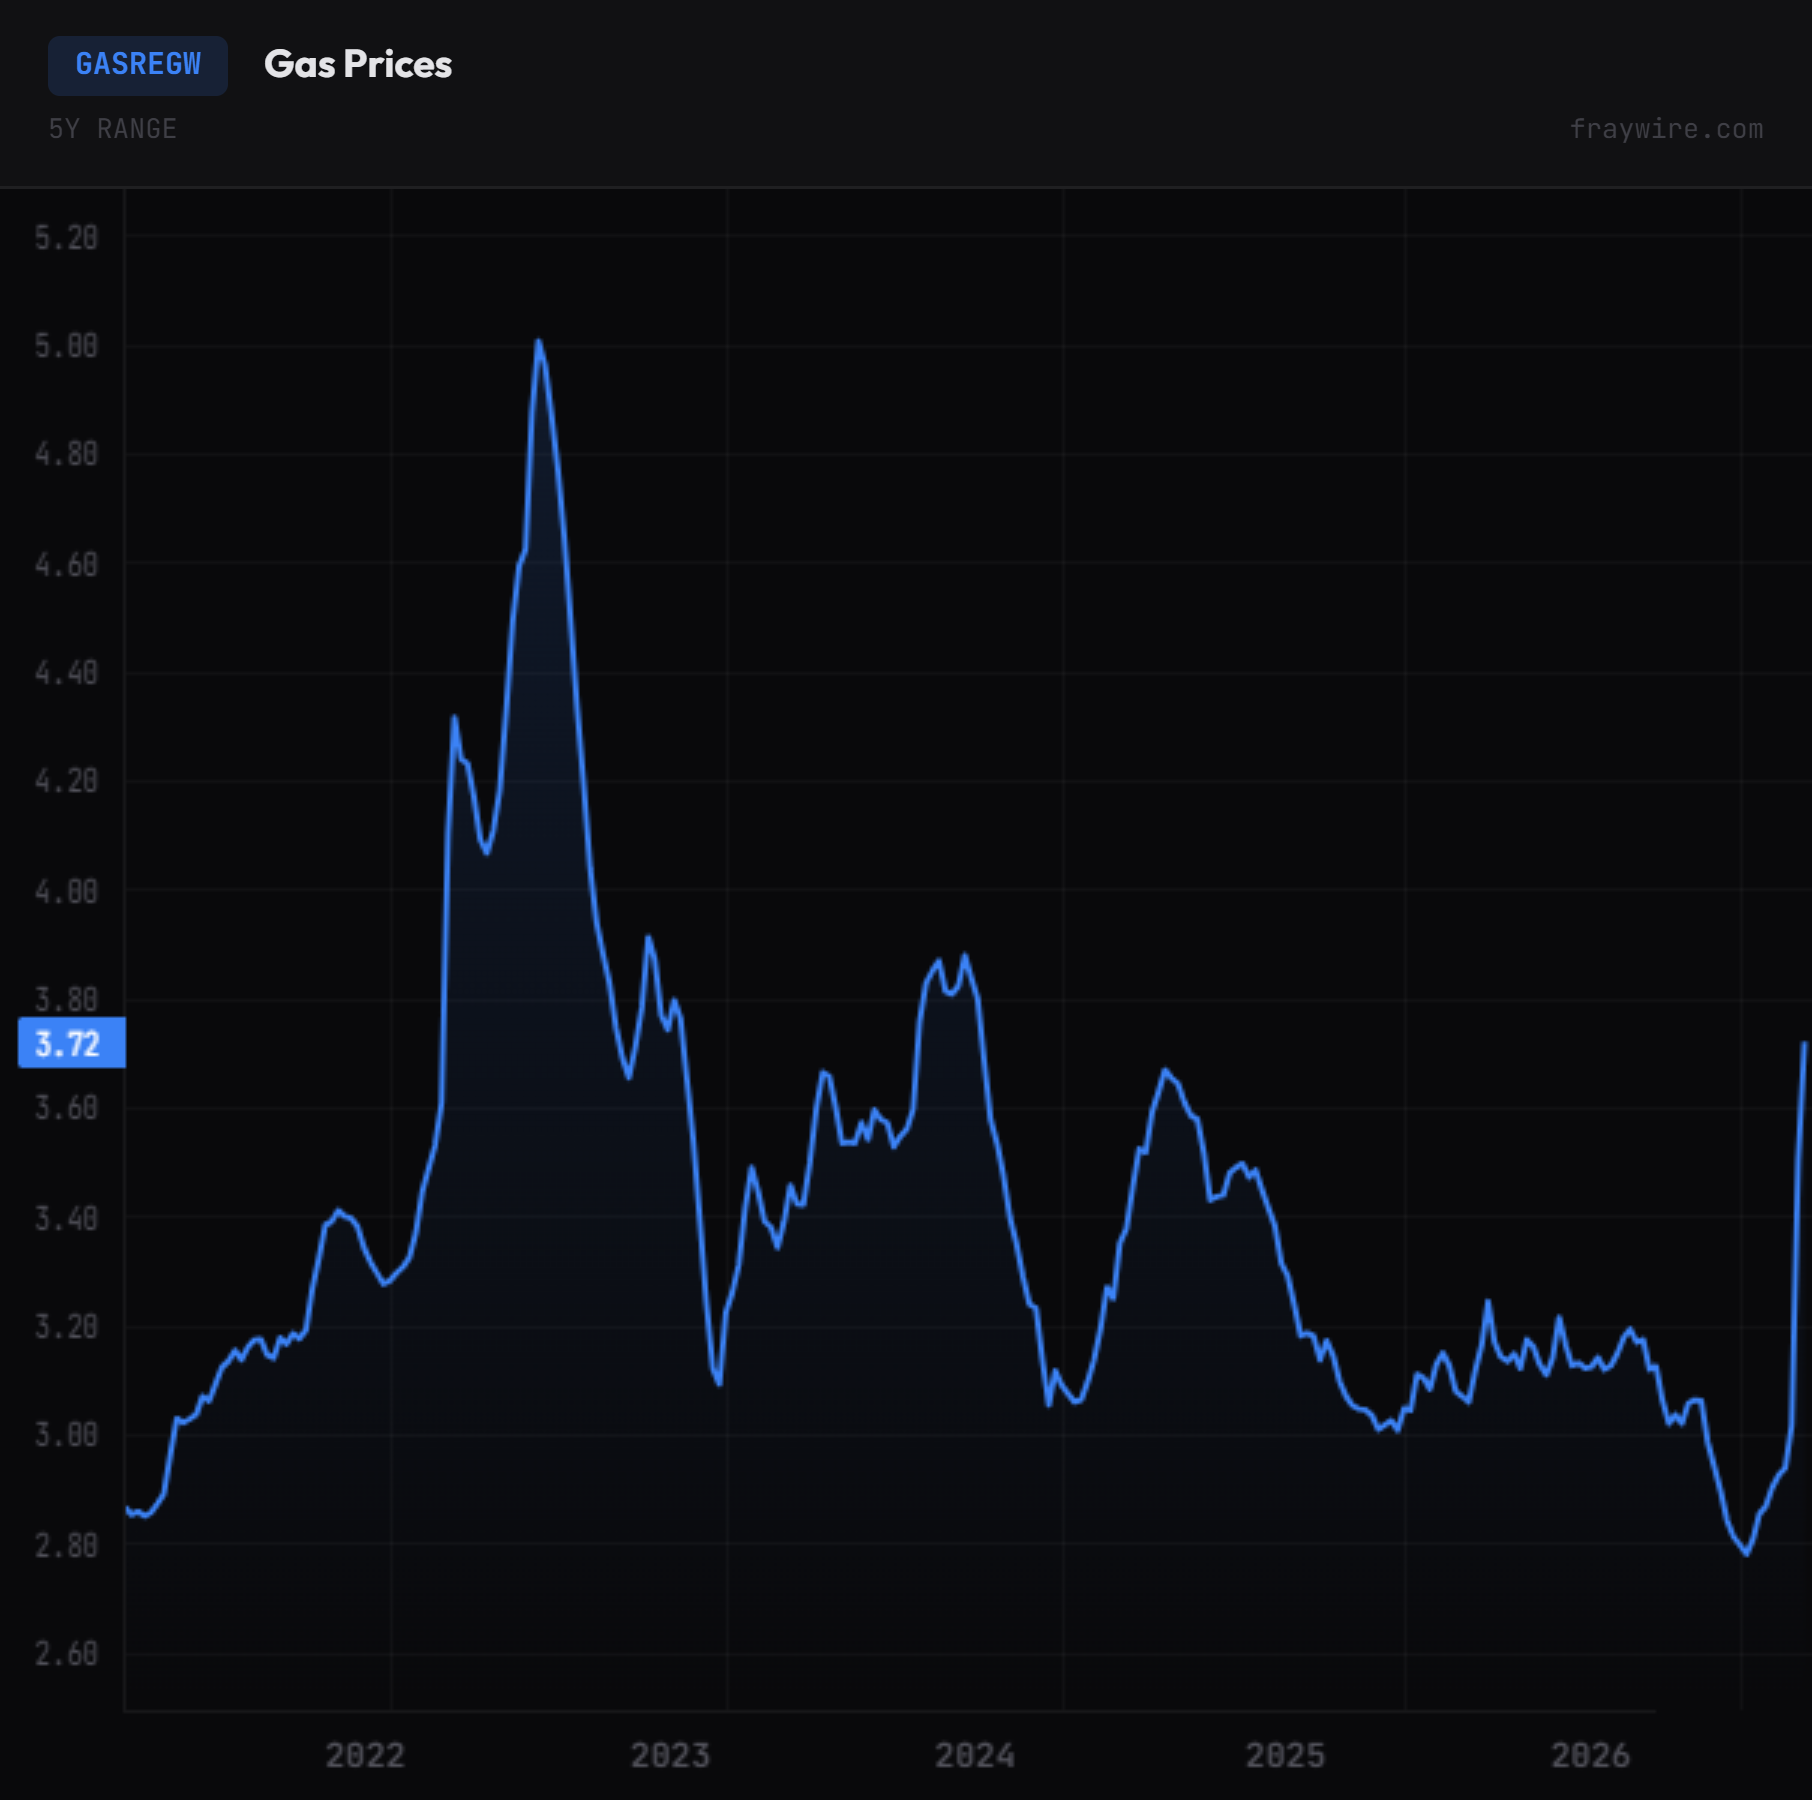Click the GASREGW ticker badge
This screenshot has height=1800, width=1812.
tap(138, 65)
